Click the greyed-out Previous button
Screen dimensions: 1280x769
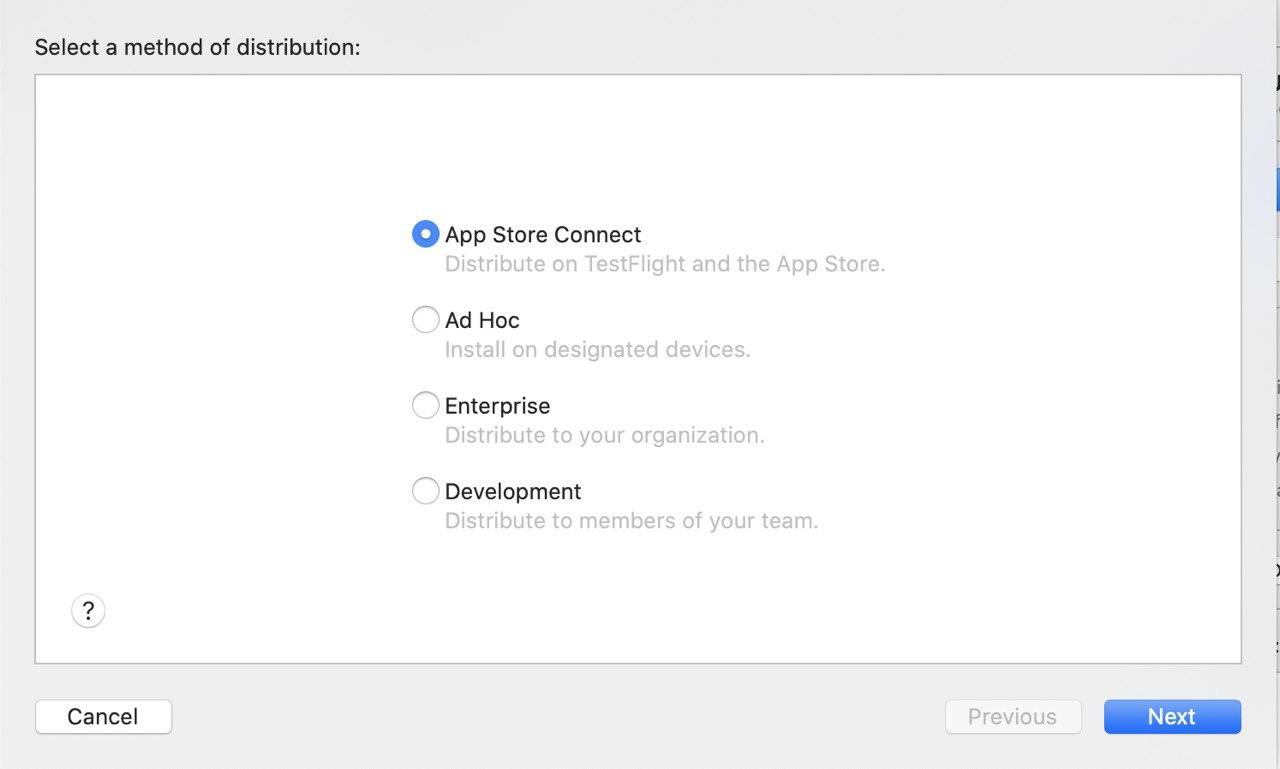pyautogui.click(x=1012, y=716)
